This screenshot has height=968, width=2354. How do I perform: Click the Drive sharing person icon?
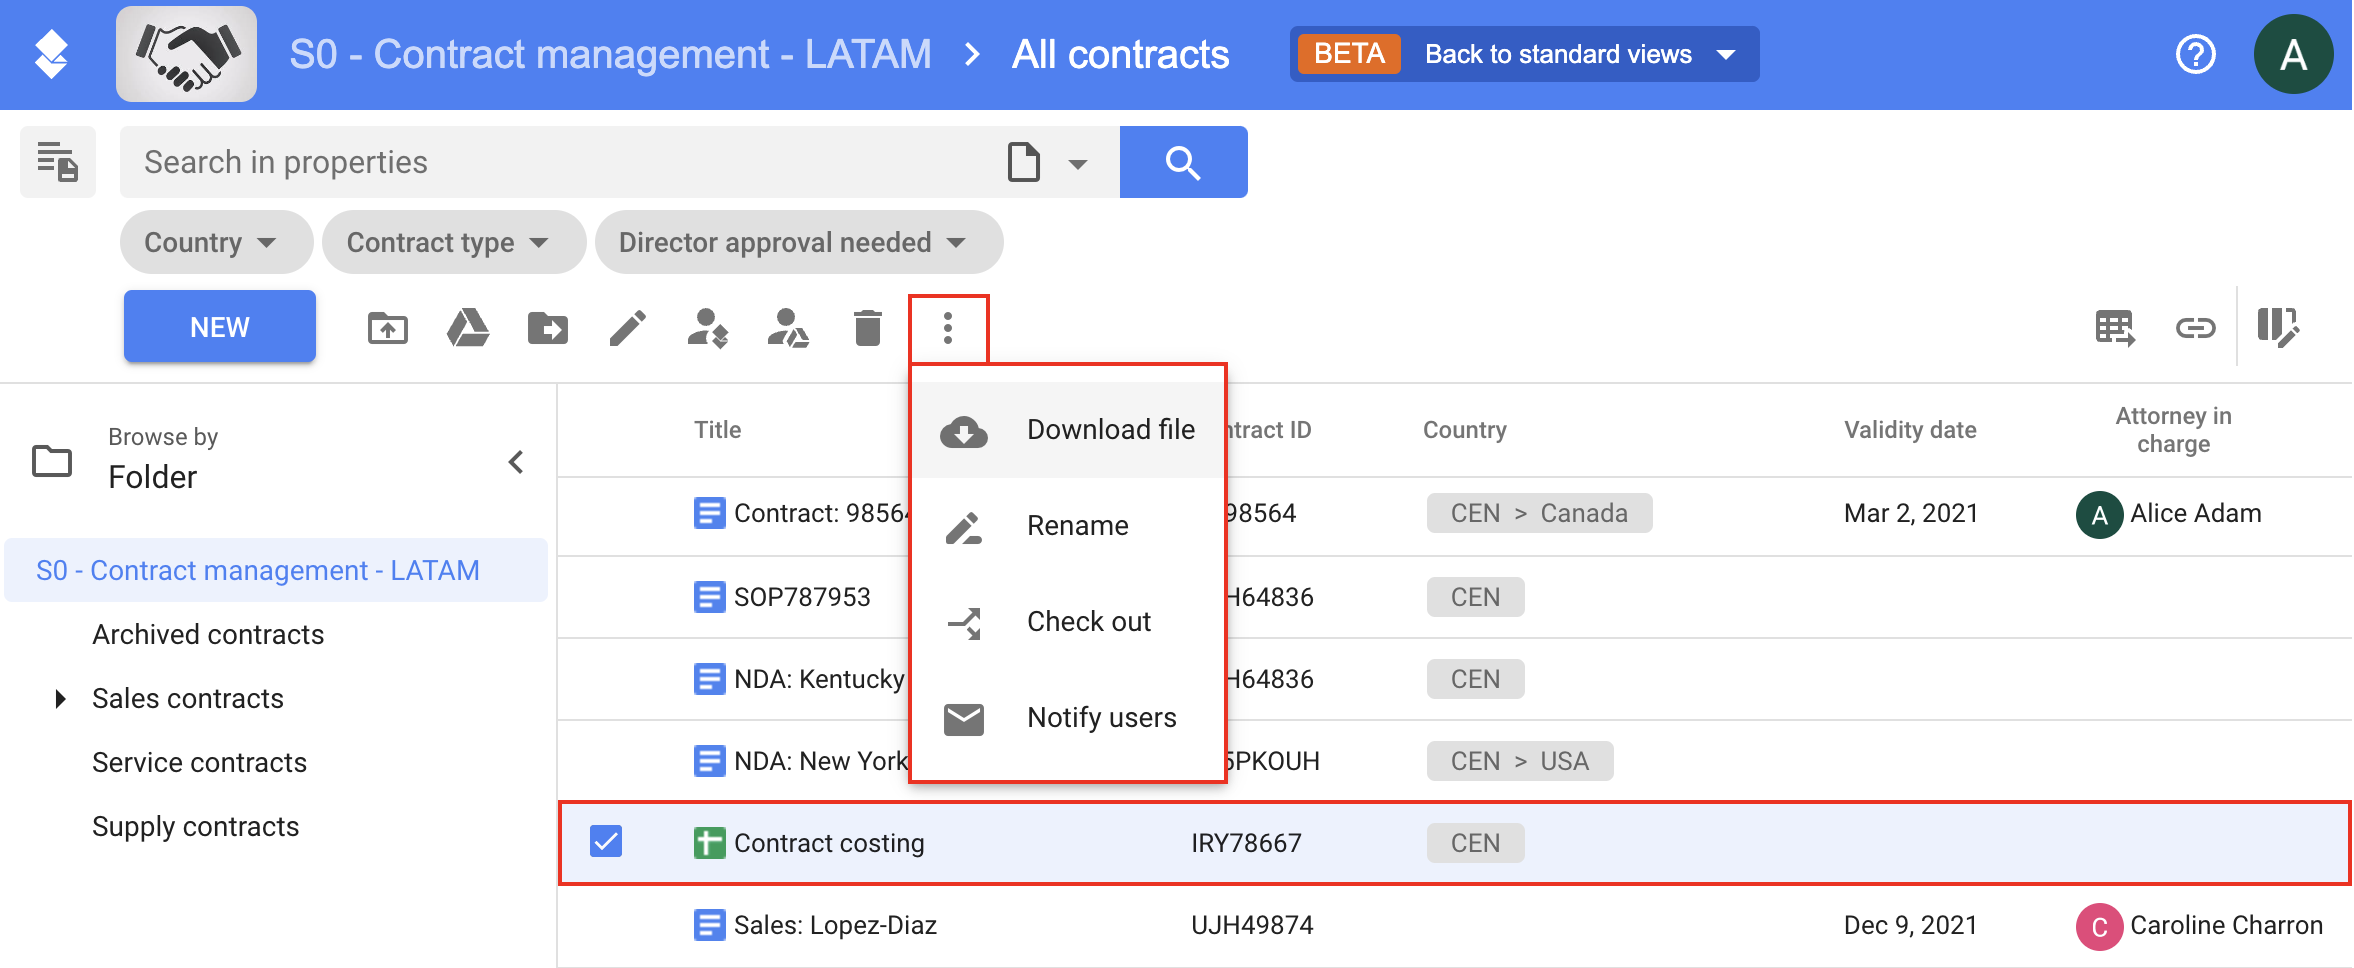[788, 328]
